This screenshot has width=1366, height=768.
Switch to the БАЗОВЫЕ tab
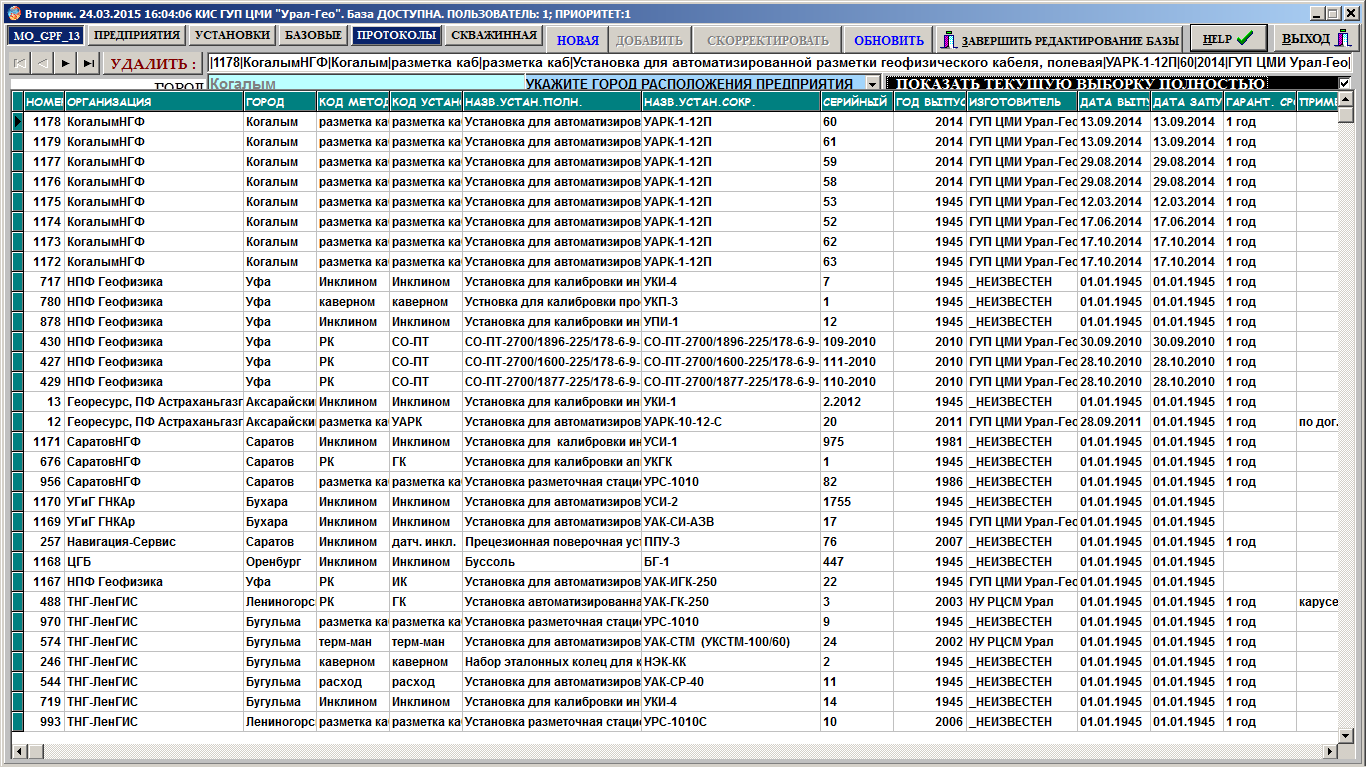click(x=313, y=35)
